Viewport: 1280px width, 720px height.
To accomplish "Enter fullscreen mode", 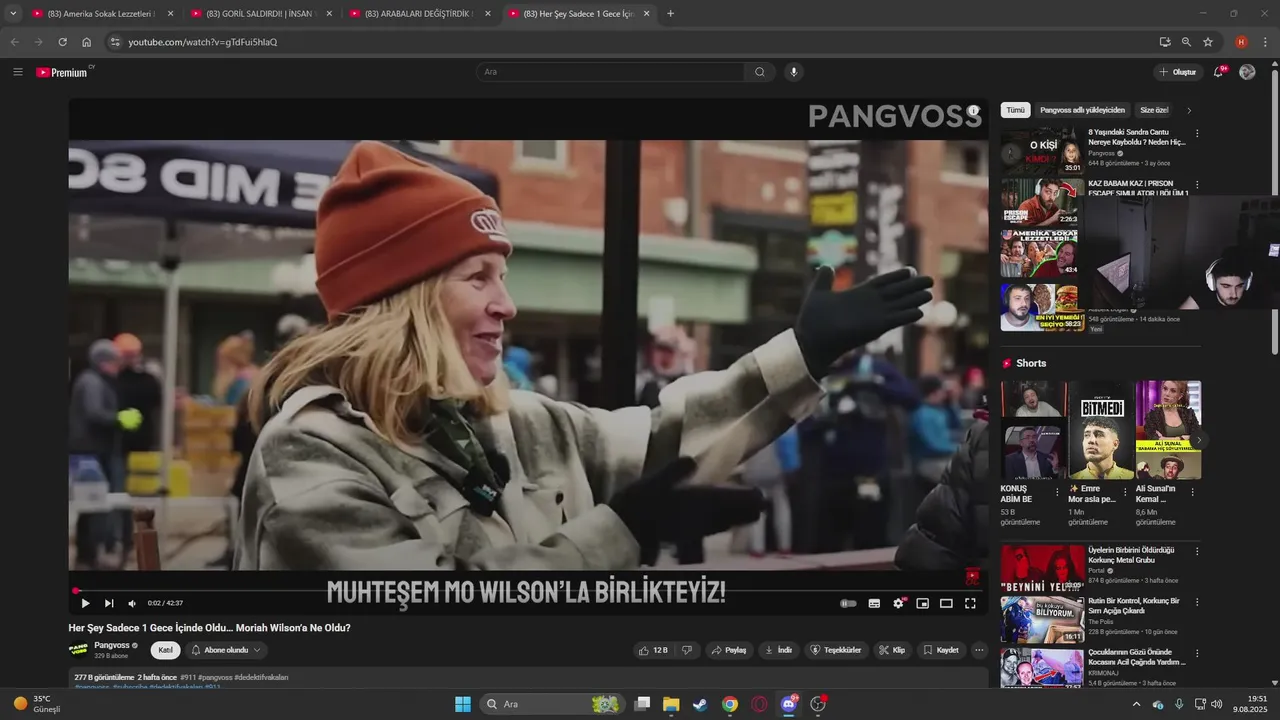I will point(970,603).
